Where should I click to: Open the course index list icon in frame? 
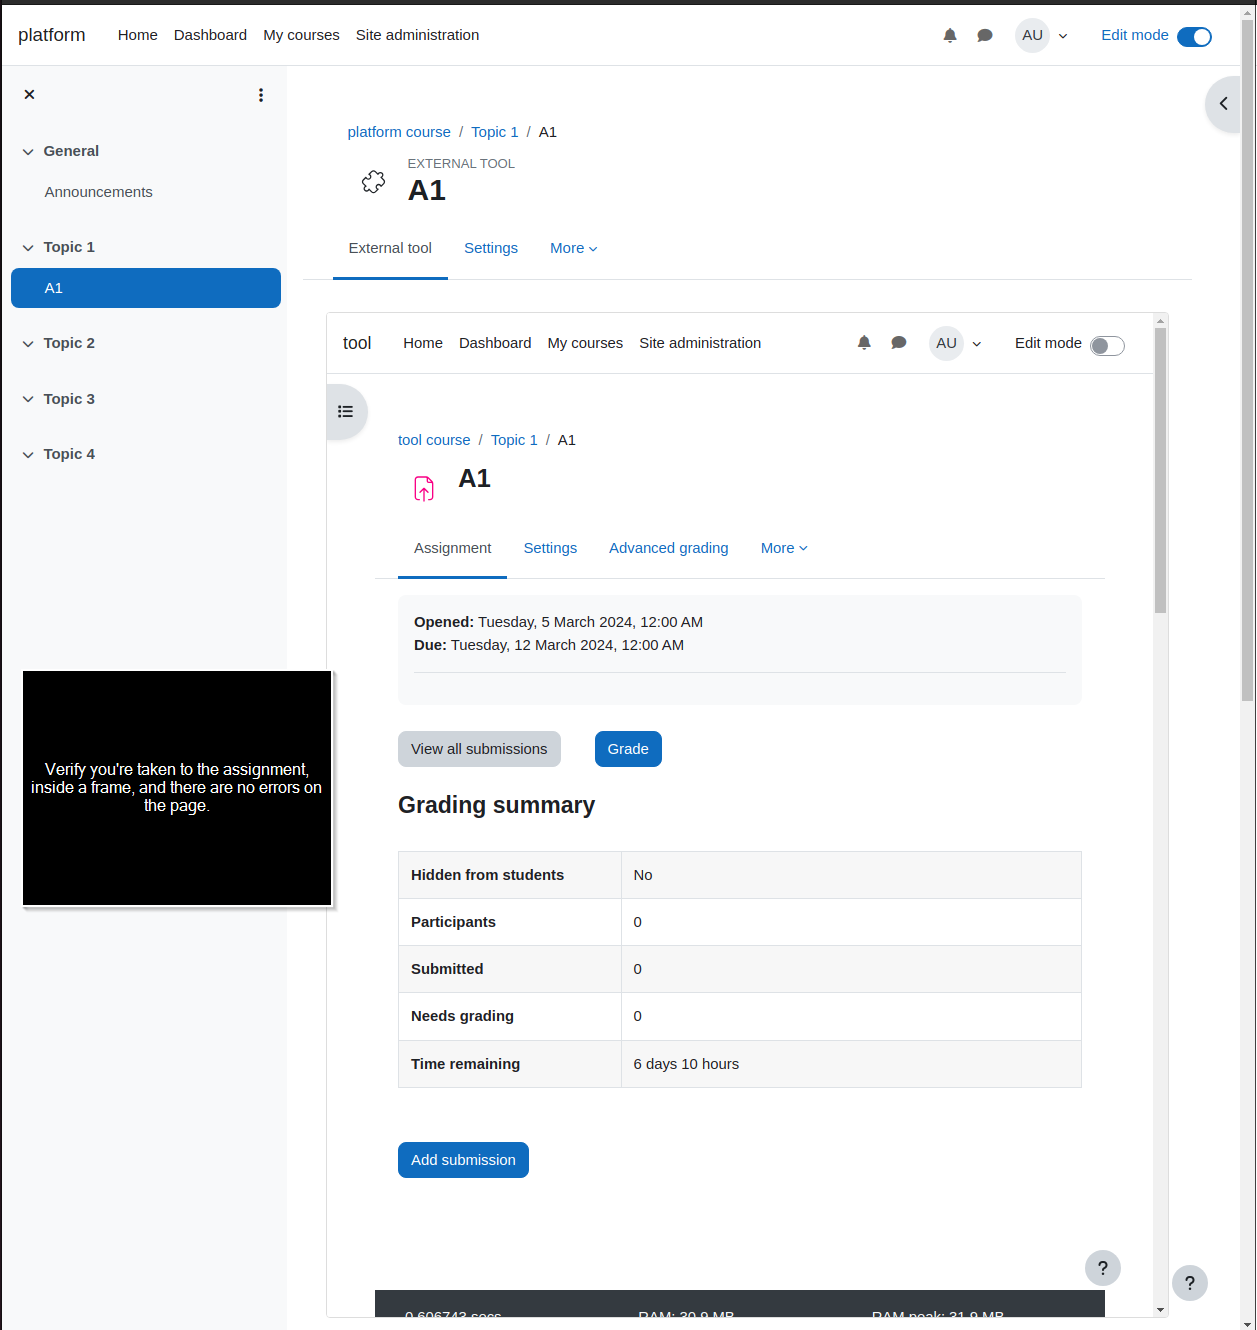point(346,411)
